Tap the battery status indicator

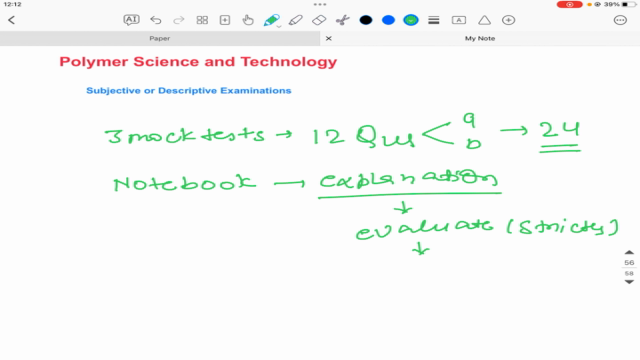pos(629,4)
